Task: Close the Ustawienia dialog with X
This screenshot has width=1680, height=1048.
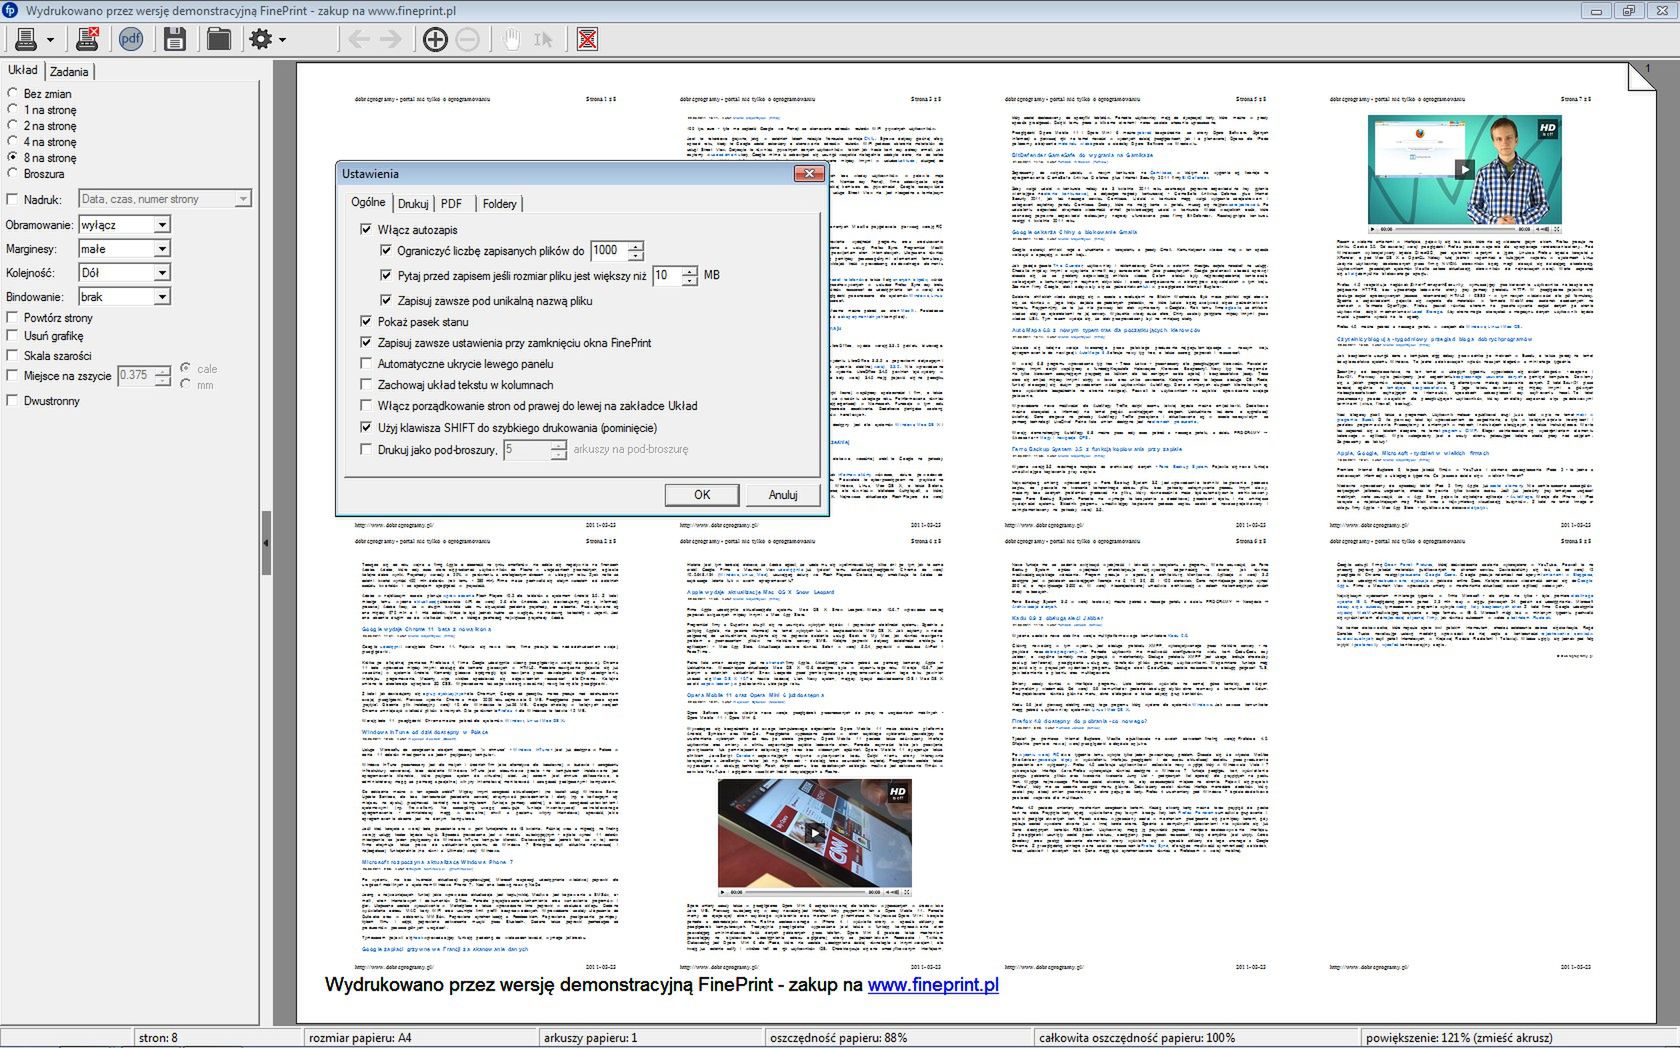Action: pos(808,174)
